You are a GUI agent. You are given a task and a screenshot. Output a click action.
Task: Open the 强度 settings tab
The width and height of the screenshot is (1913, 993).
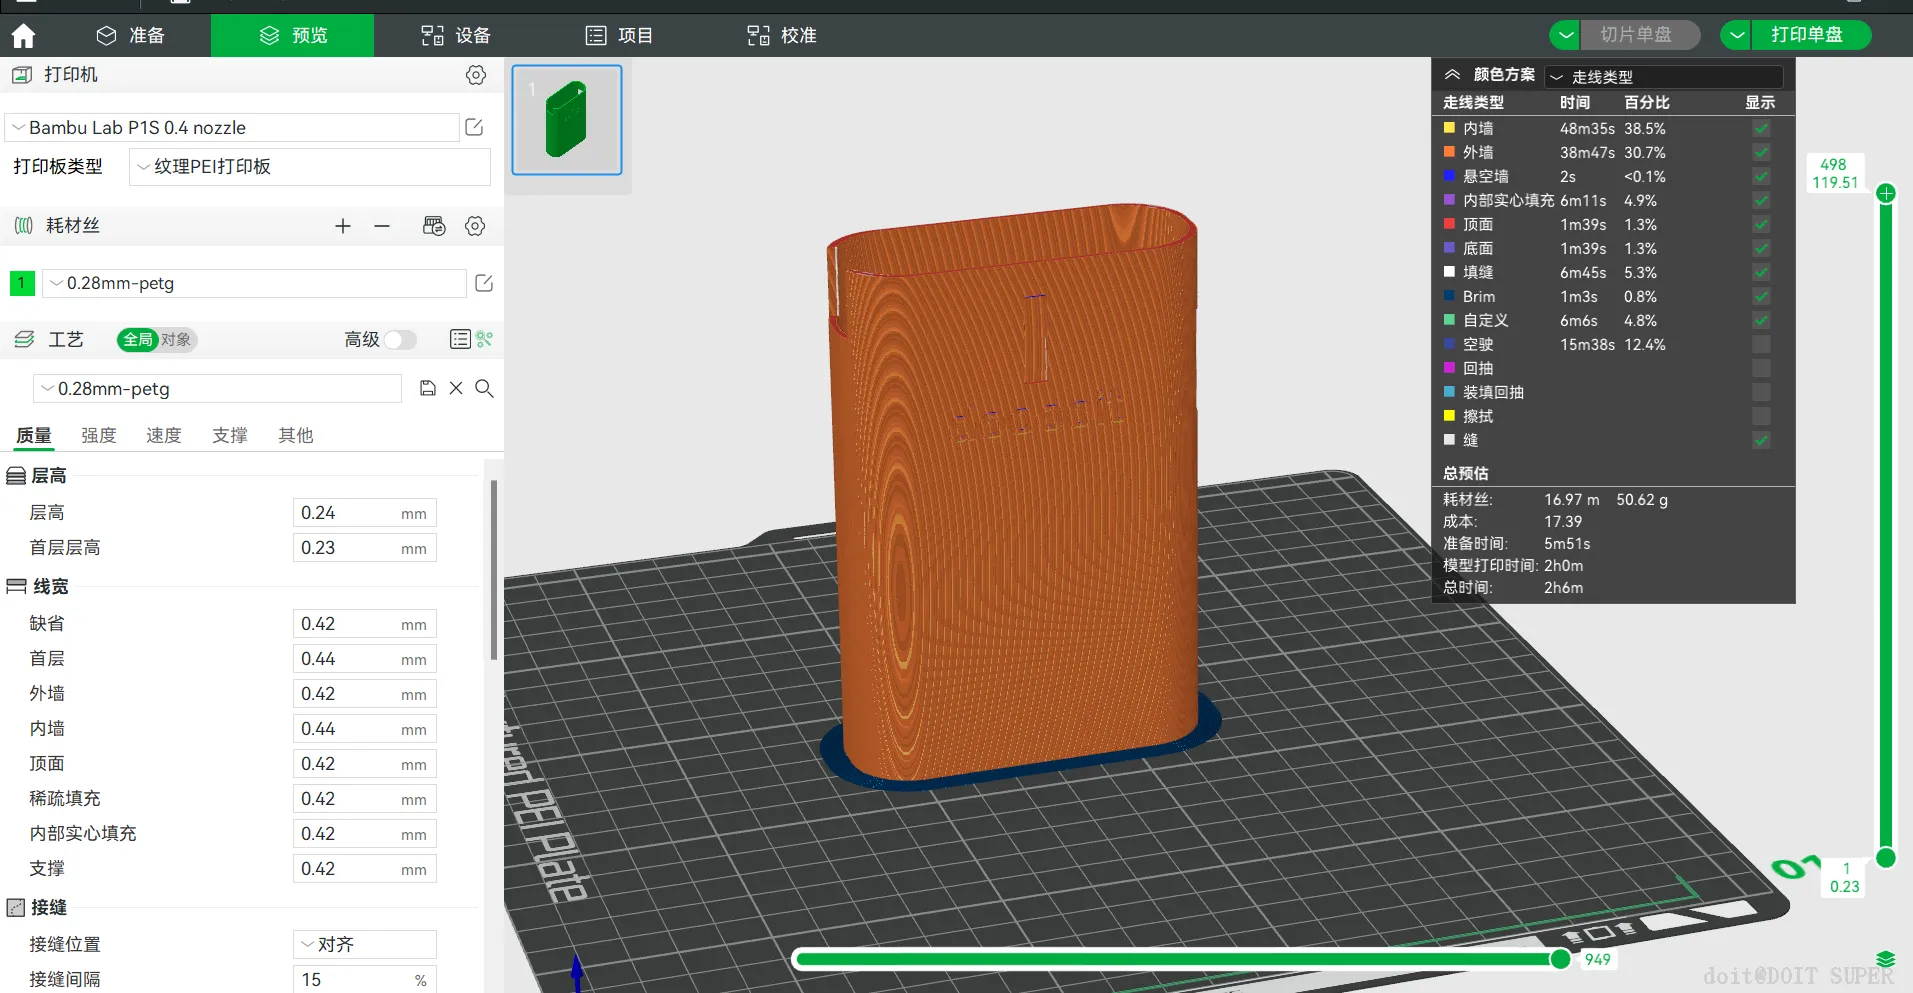click(x=99, y=435)
